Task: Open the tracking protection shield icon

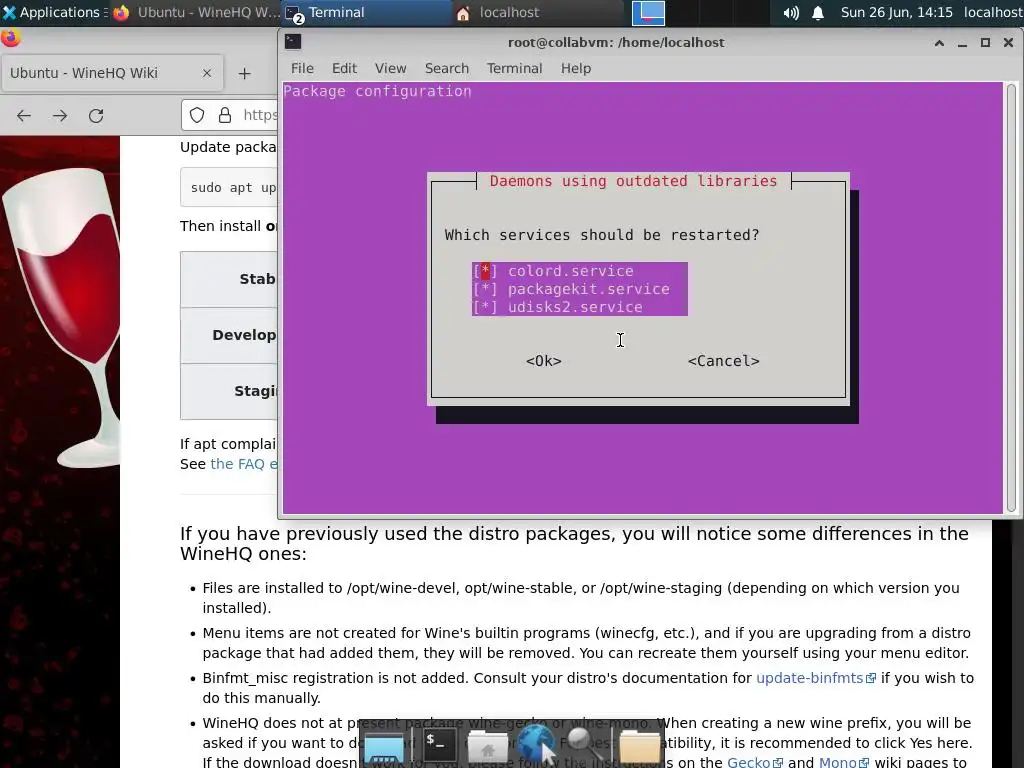Action: pyautogui.click(x=197, y=116)
